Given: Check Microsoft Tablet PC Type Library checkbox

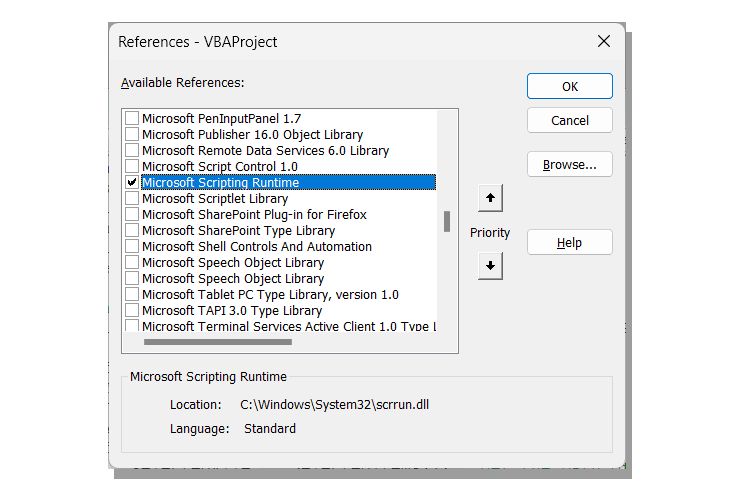Looking at the screenshot, I should click(x=132, y=294).
